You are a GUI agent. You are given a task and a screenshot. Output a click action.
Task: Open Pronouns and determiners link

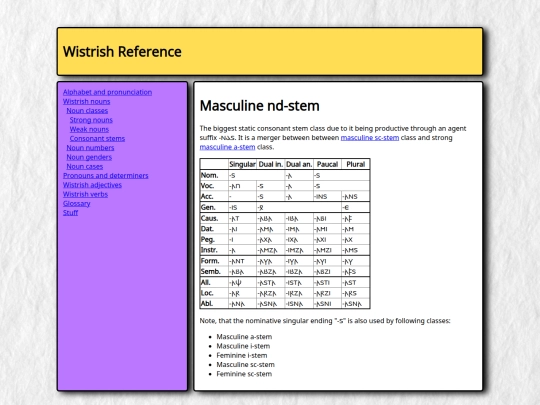tap(106, 176)
